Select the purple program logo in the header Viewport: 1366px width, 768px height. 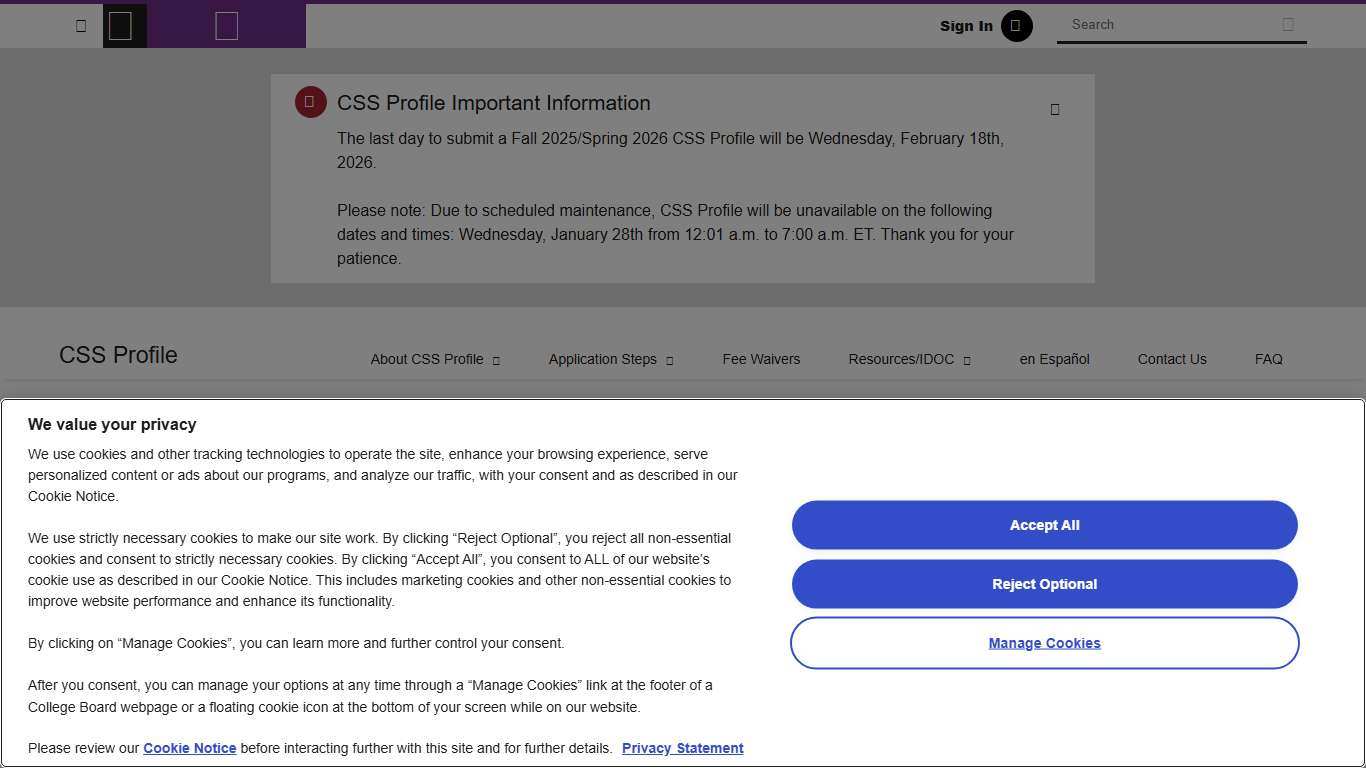click(x=226, y=25)
